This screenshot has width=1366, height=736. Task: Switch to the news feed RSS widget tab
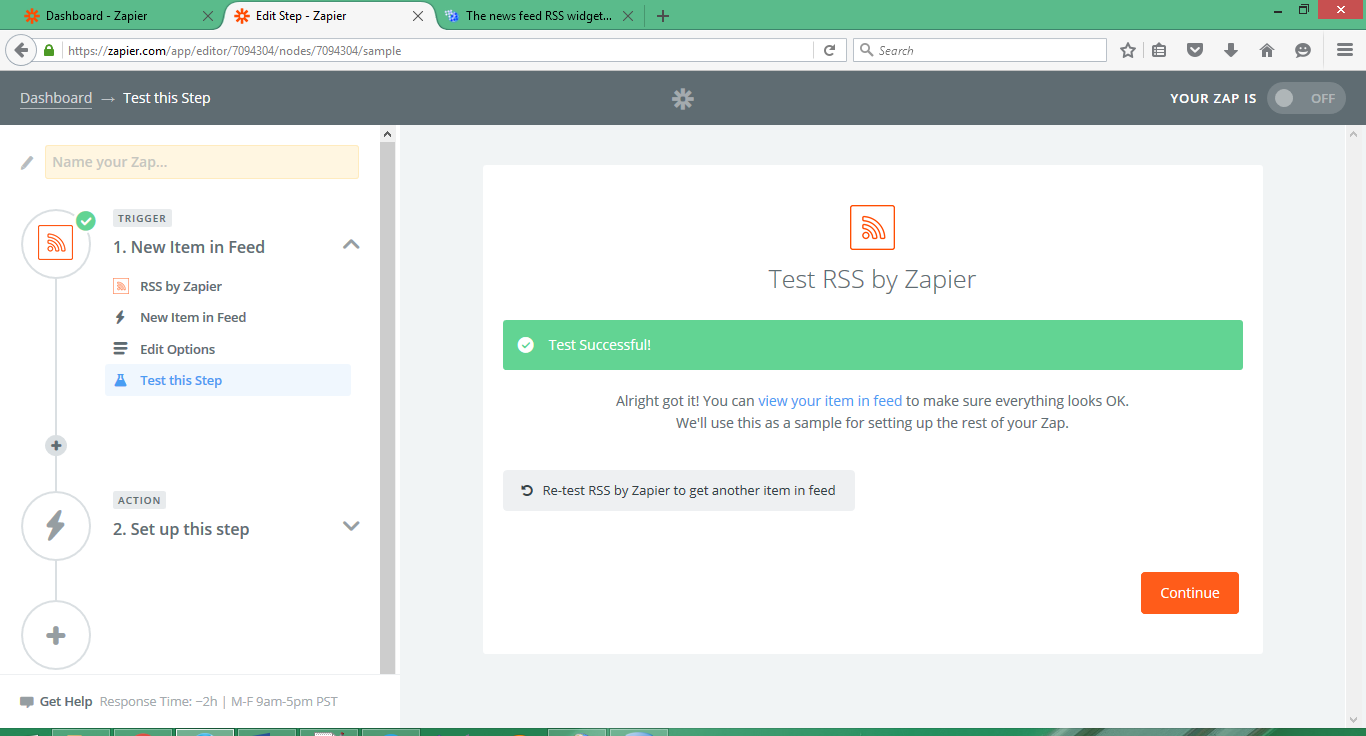tap(539, 16)
